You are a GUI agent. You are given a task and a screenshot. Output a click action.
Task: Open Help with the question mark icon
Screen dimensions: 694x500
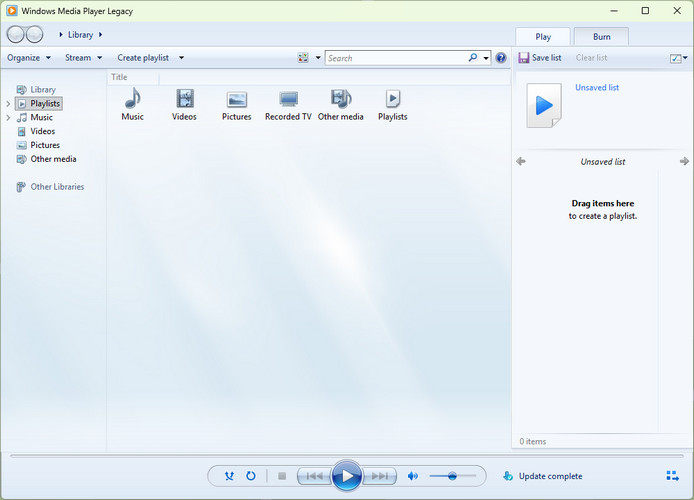pyautogui.click(x=501, y=58)
